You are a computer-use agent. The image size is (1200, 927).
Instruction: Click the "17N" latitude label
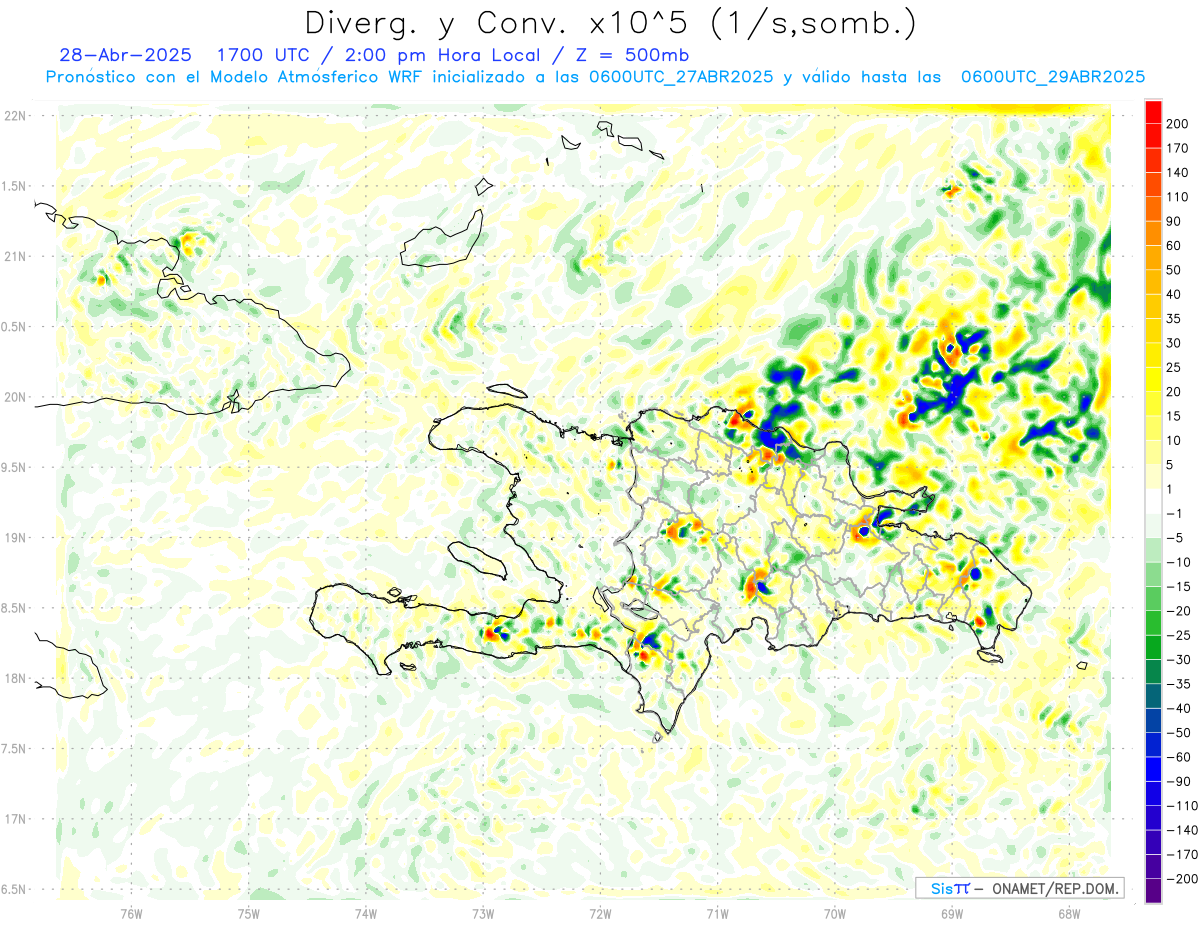coord(15,819)
